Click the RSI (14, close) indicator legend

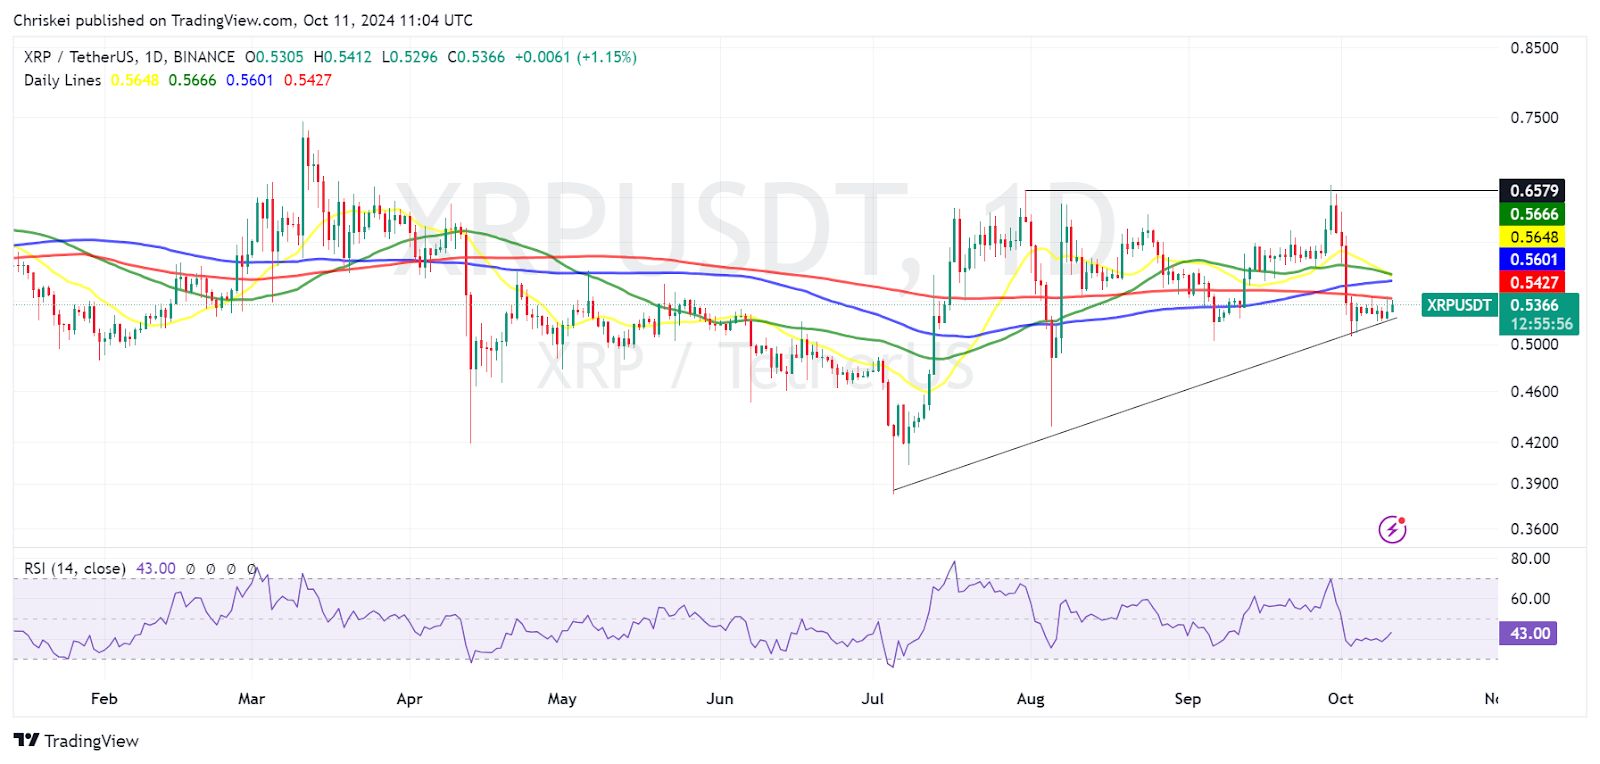point(75,568)
